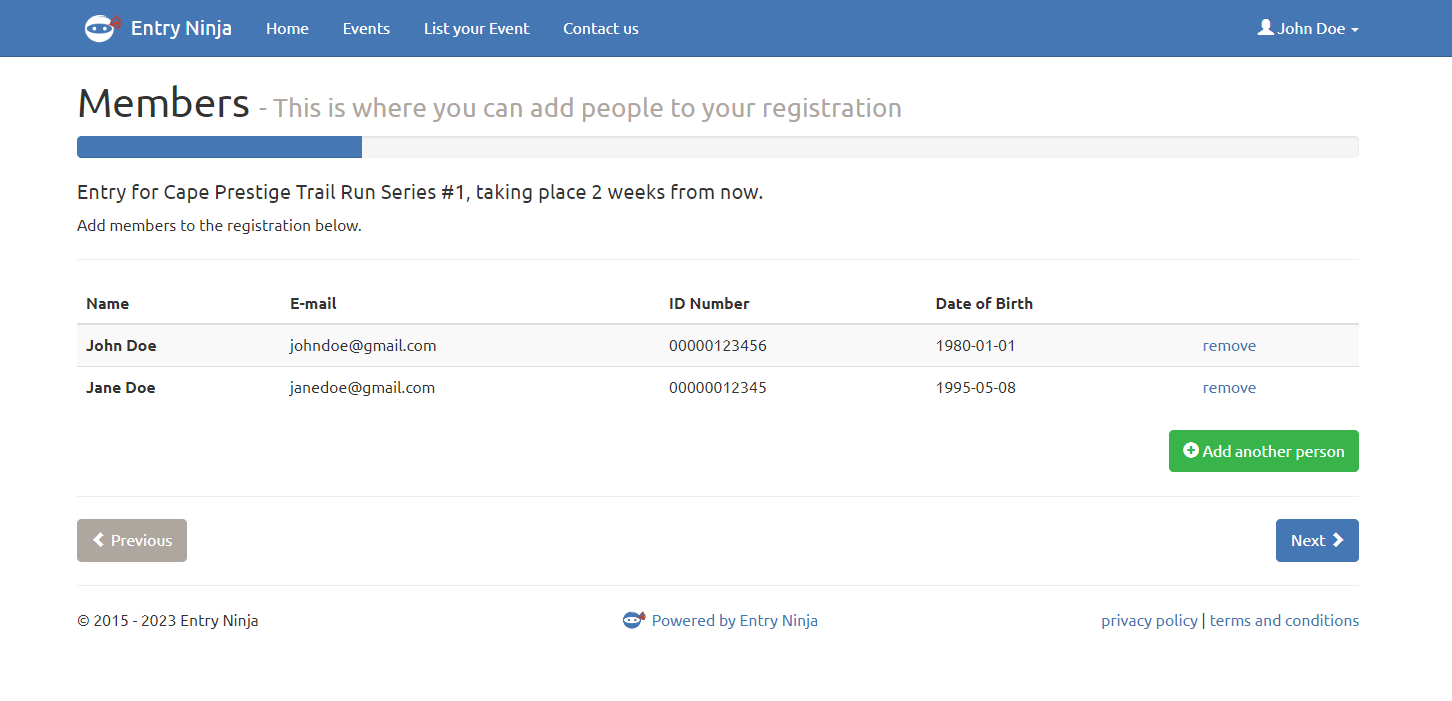
Task: Remove Jane Doe from the registration
Action: [1229, 388]
